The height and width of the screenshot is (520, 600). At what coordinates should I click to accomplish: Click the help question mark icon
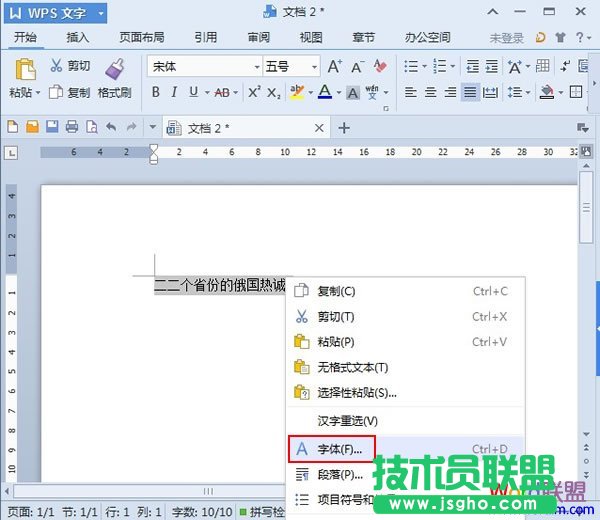tap(580, 37)
